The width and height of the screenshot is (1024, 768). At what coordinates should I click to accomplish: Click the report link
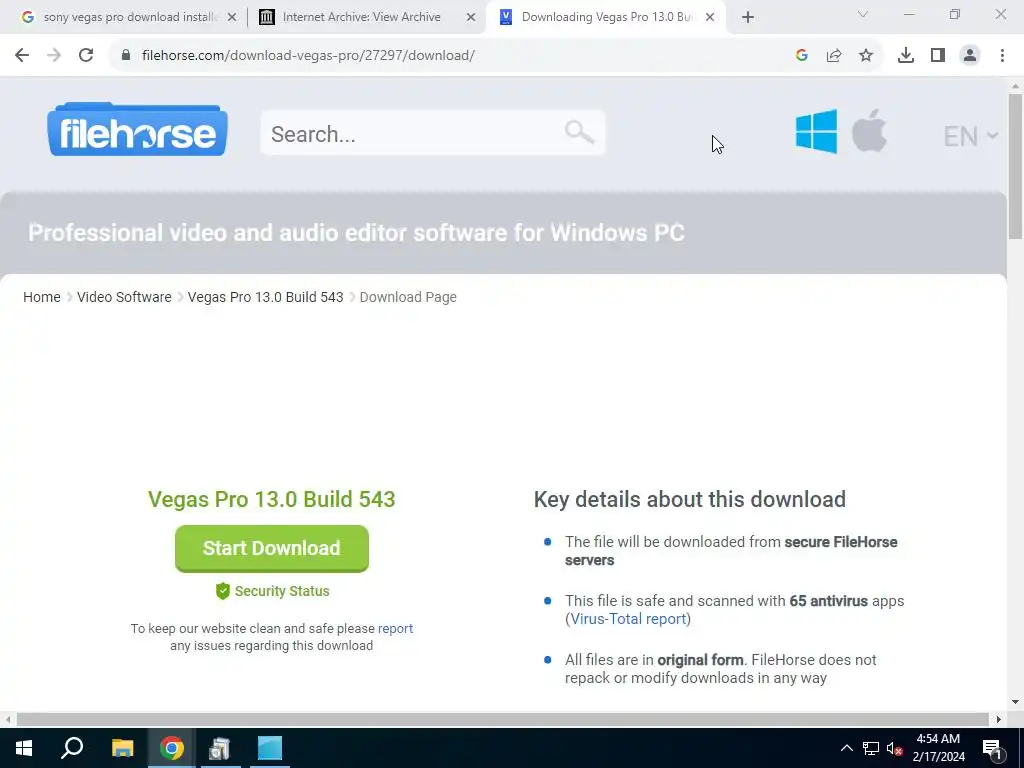(395, 628)
